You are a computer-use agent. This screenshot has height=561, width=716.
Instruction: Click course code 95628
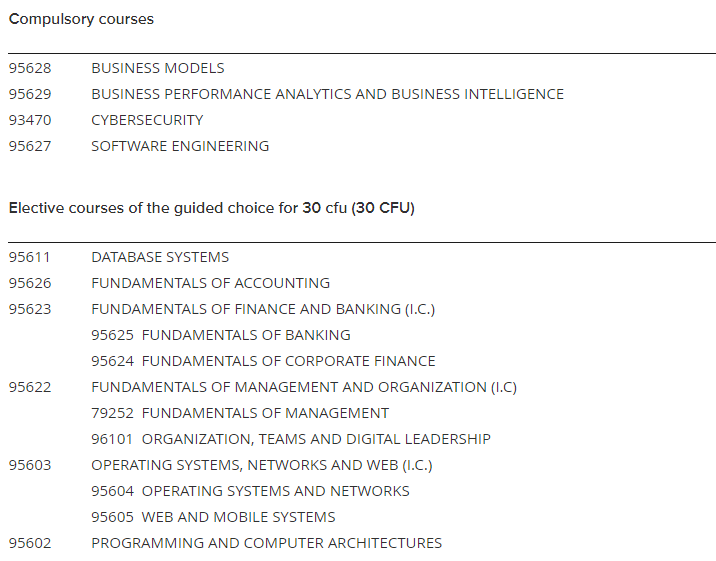click(x=30, y=68)
